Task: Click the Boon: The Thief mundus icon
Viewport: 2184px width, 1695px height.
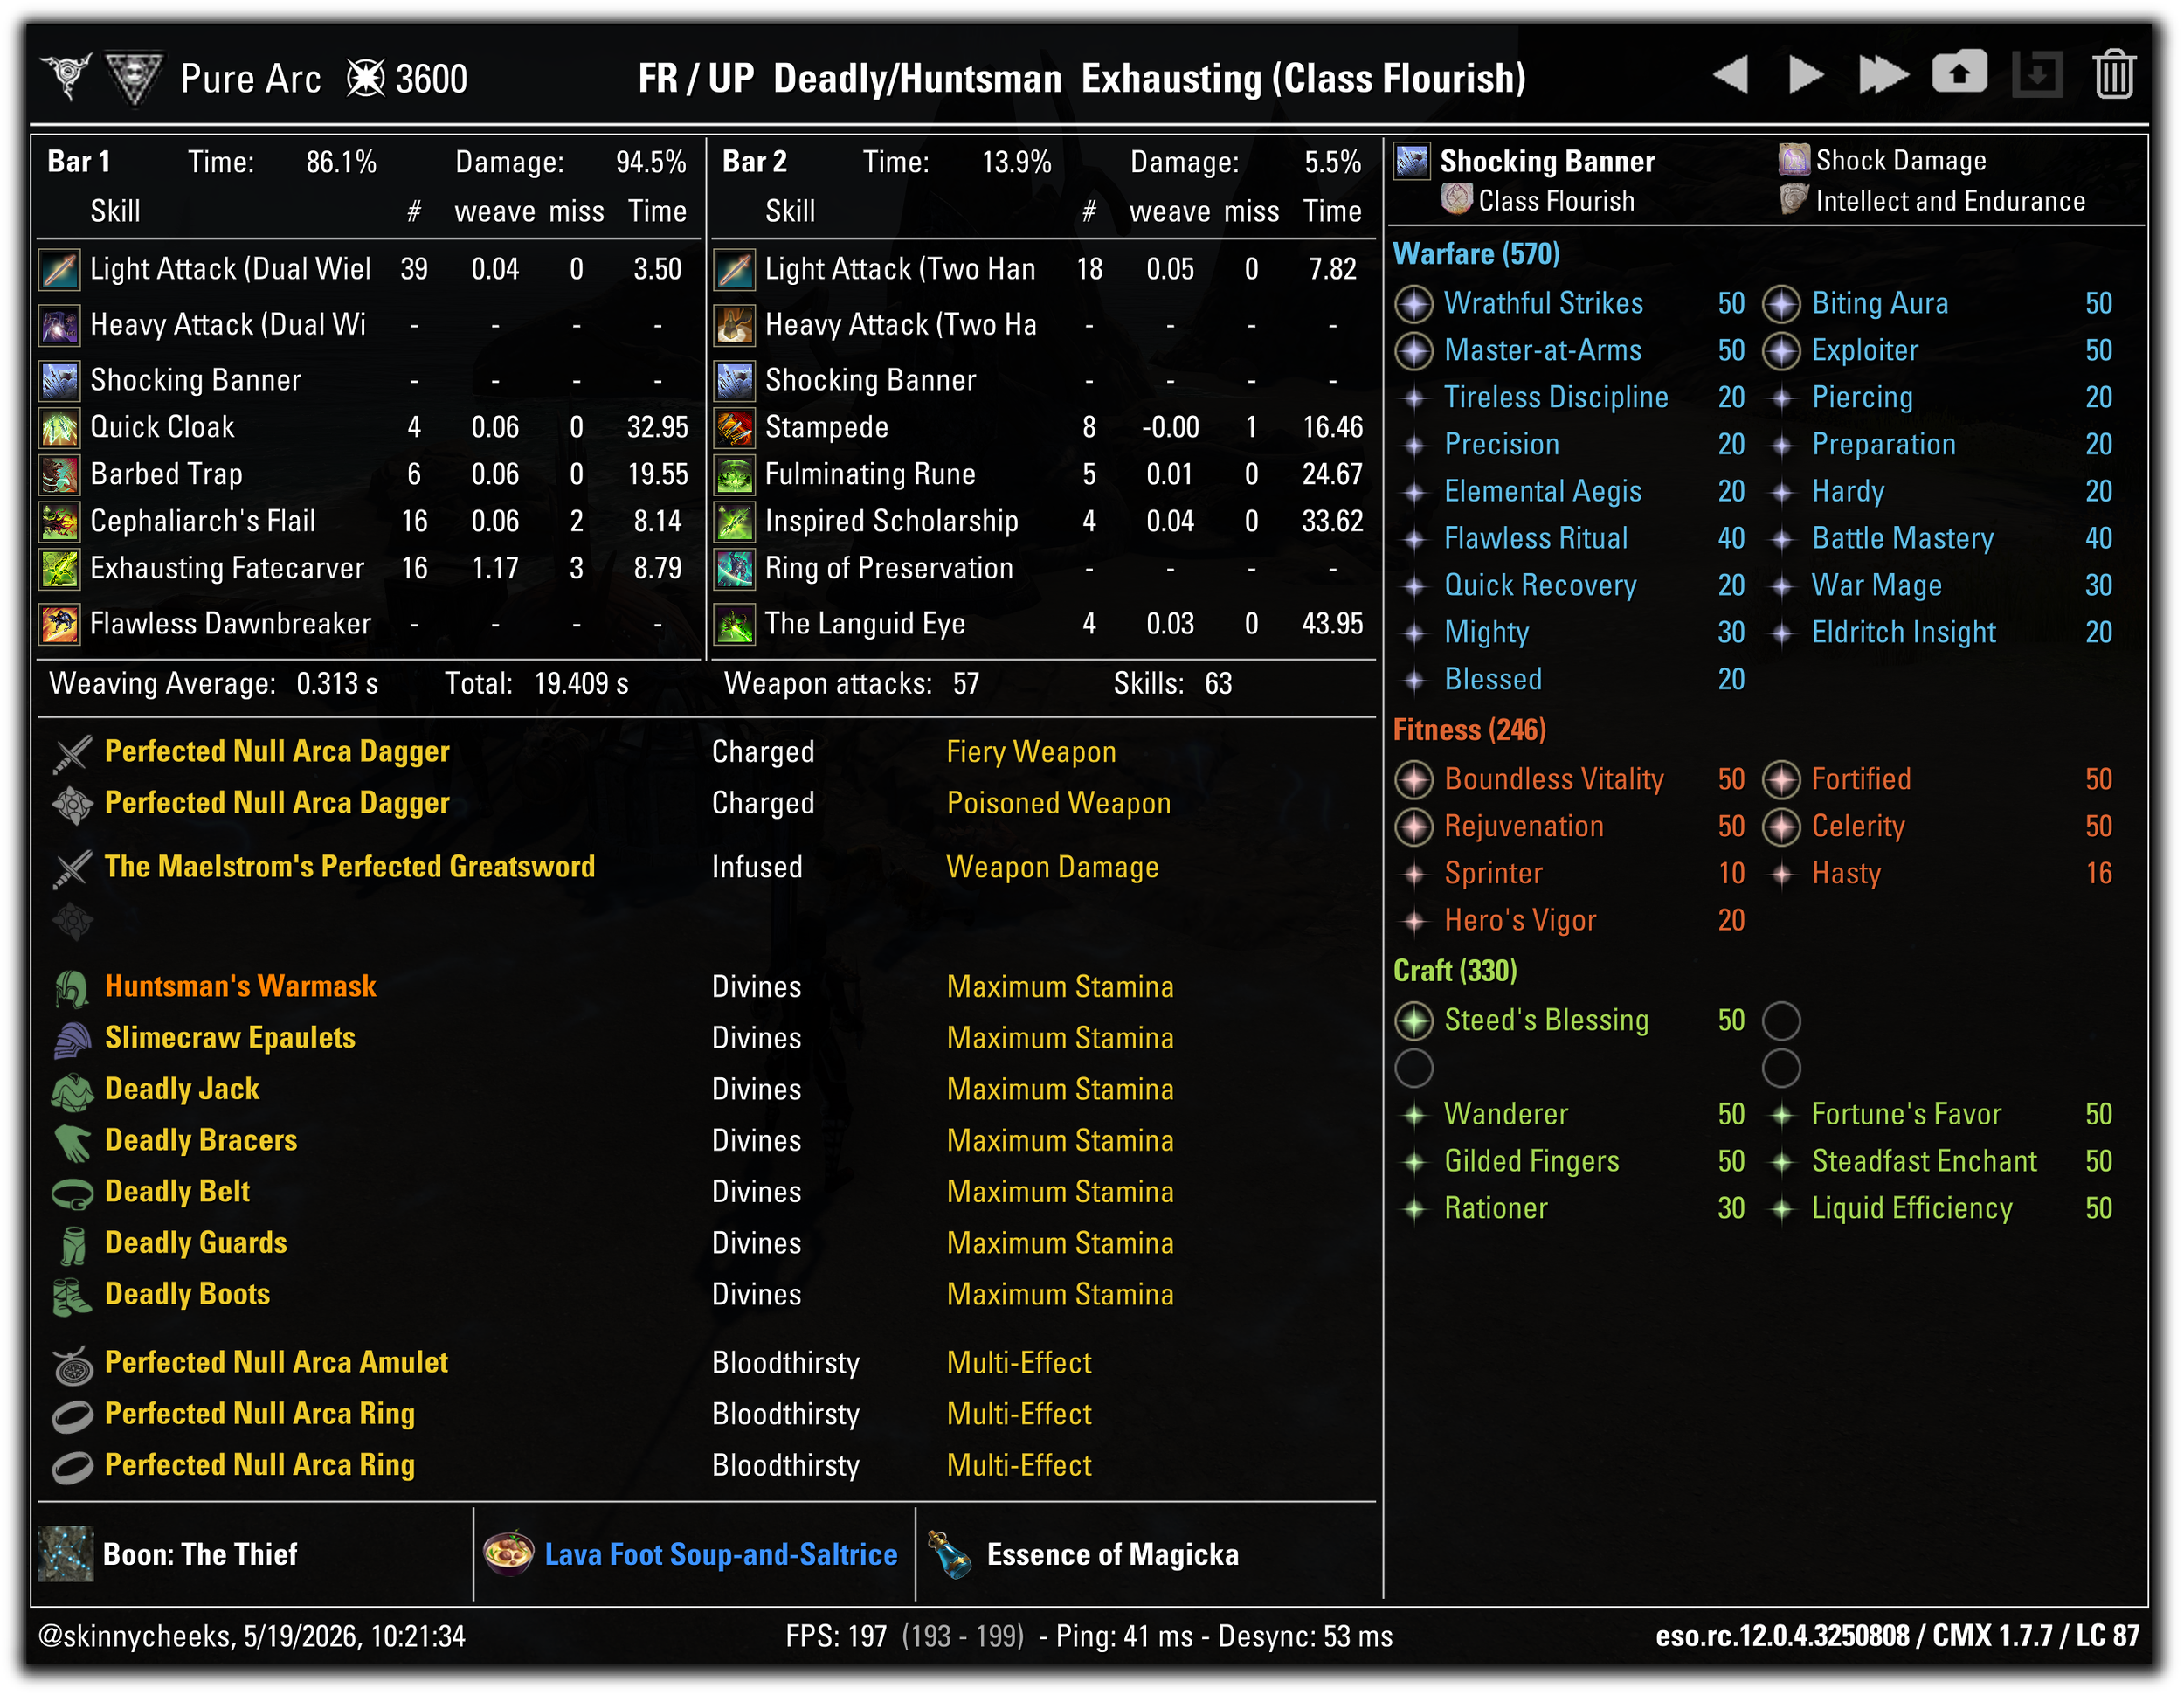Action: pos(66,1554)
